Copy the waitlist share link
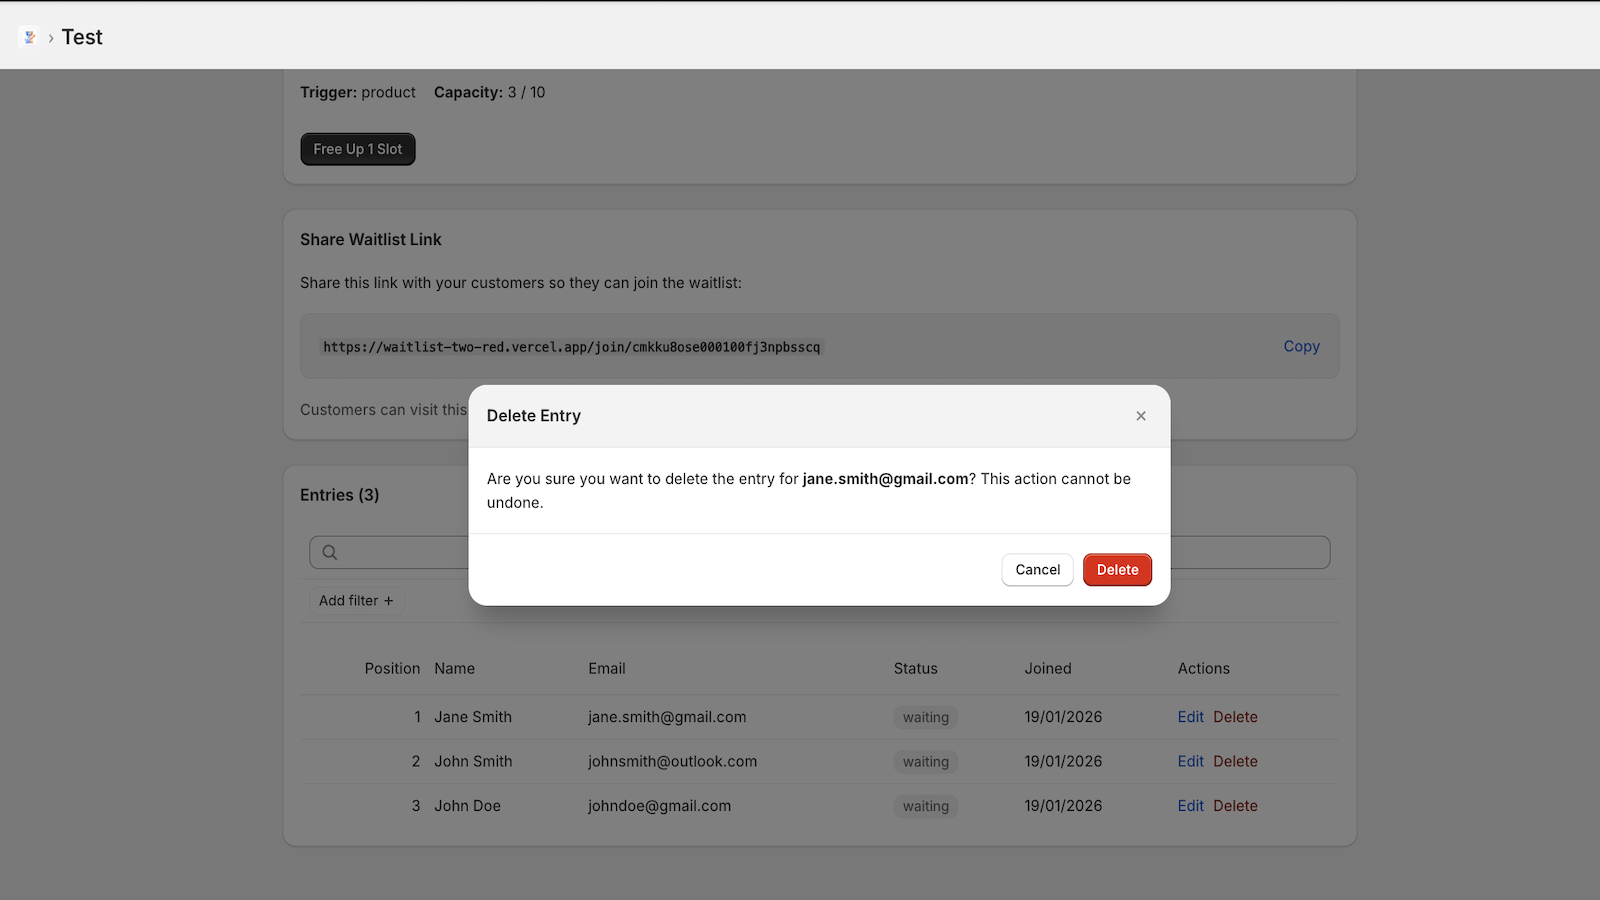Screen dimensions: 1600x900 click(x=1301, y=346)
